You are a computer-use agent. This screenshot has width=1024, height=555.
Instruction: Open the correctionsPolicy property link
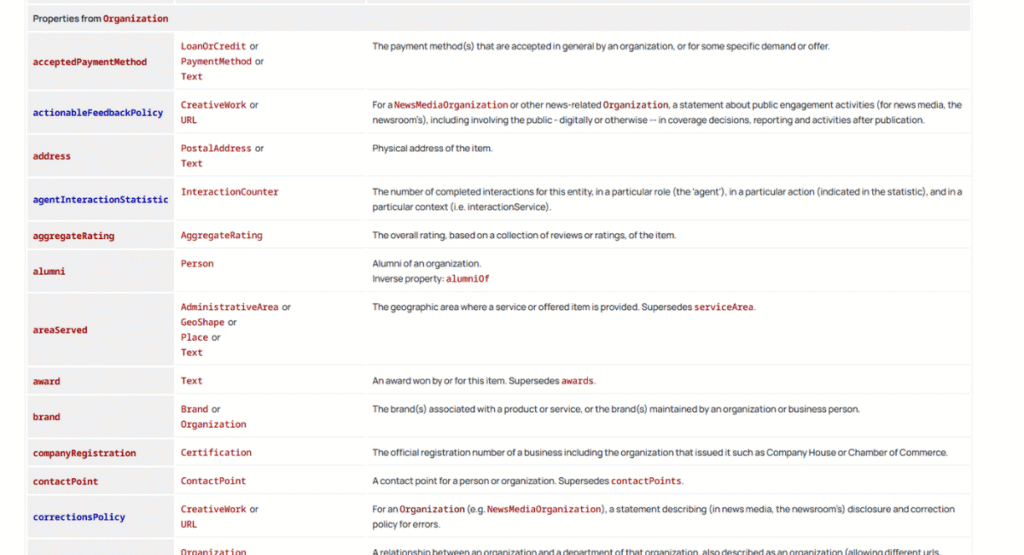pos(79,518)
